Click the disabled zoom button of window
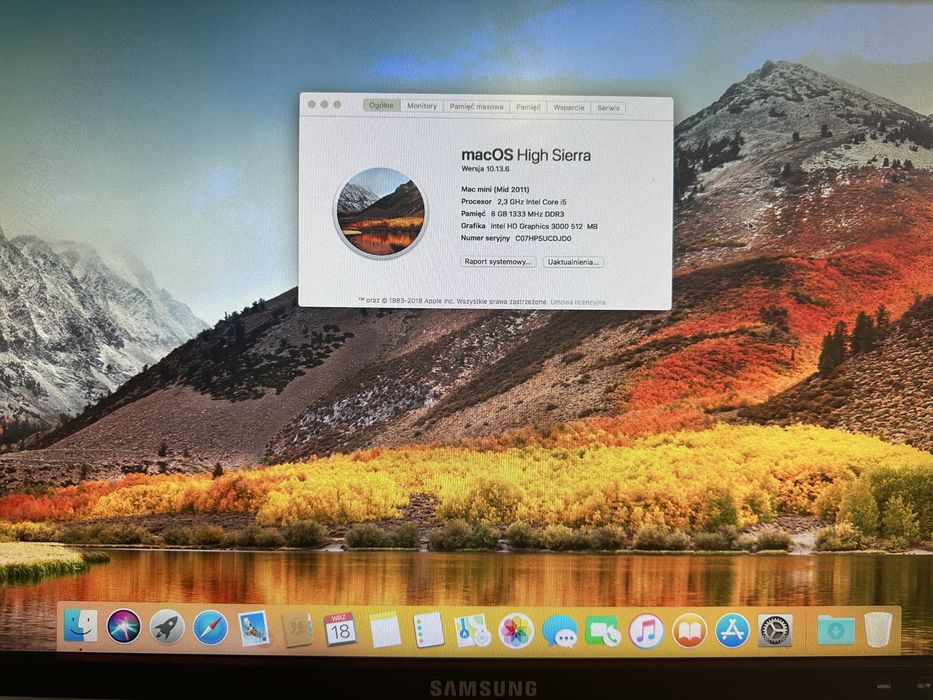Screen dimensions: 933x700 pyautogui.click(x=337, y=105)
